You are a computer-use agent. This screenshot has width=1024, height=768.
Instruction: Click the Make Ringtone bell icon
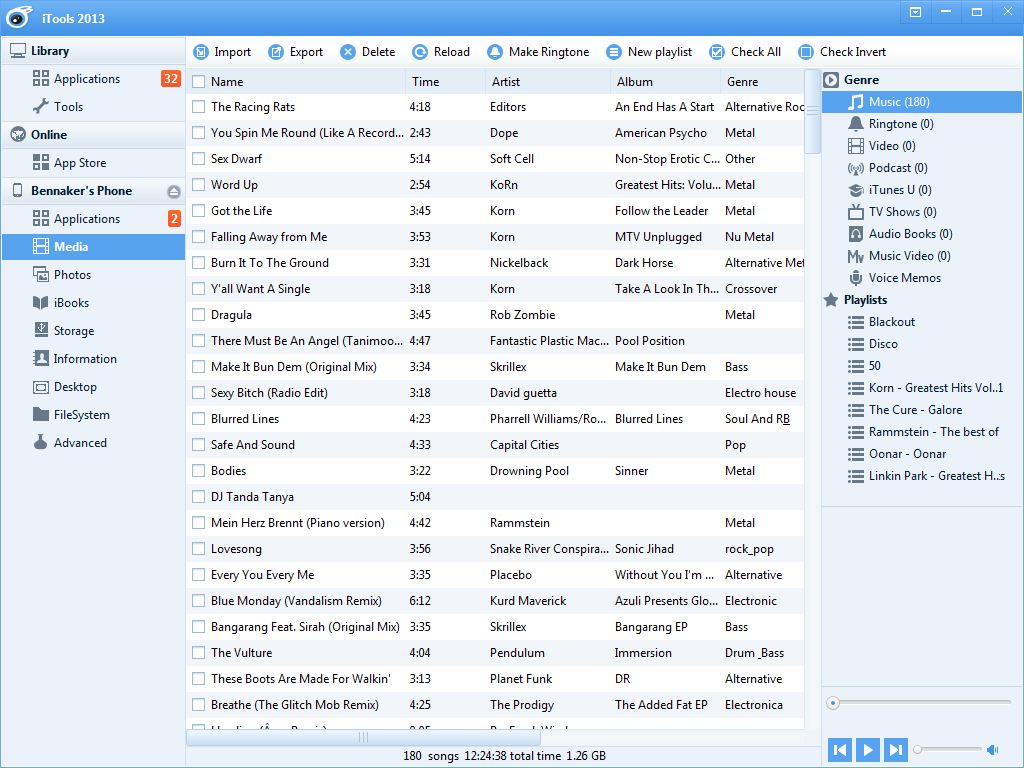pos(495,52)
